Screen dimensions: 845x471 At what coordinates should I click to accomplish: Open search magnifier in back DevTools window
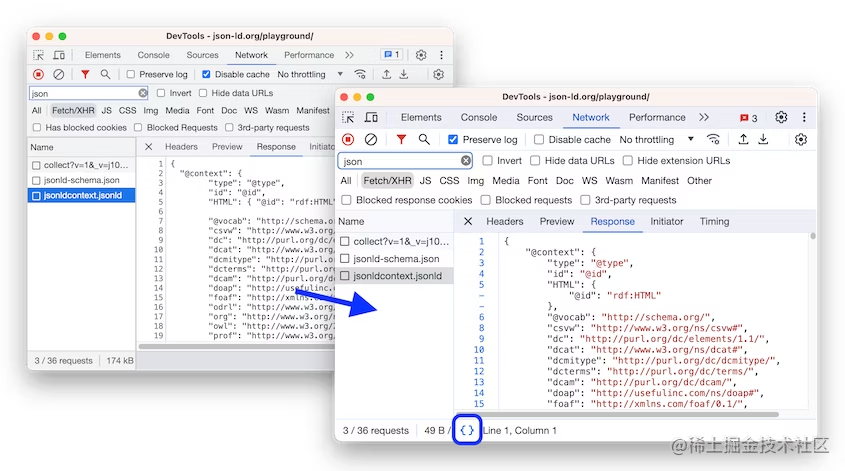click(105, 74)
